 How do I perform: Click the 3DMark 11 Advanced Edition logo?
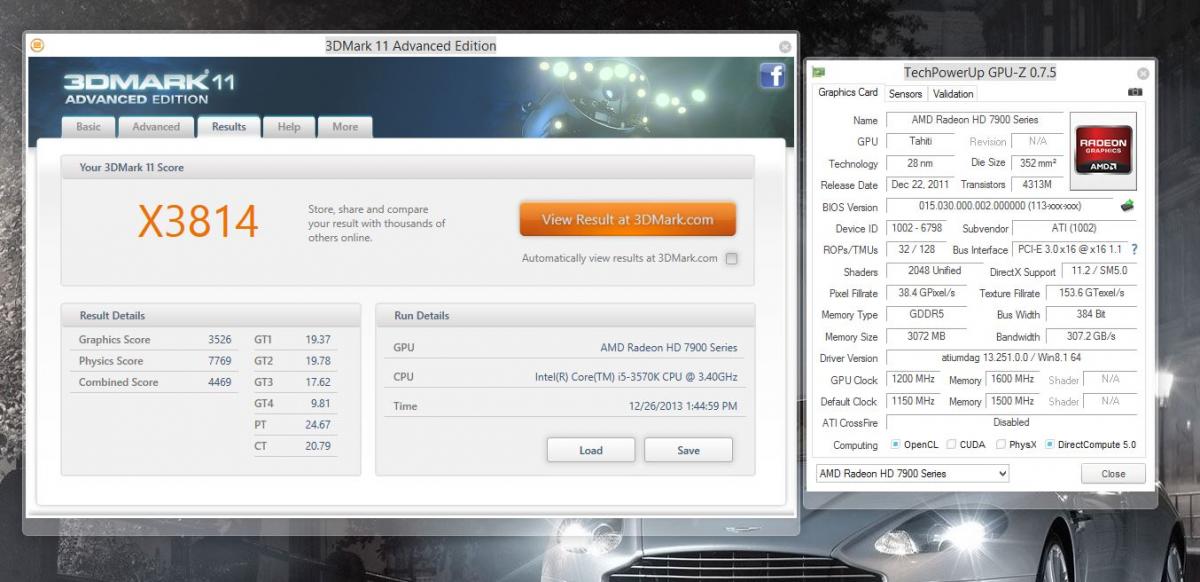[149, 87]
